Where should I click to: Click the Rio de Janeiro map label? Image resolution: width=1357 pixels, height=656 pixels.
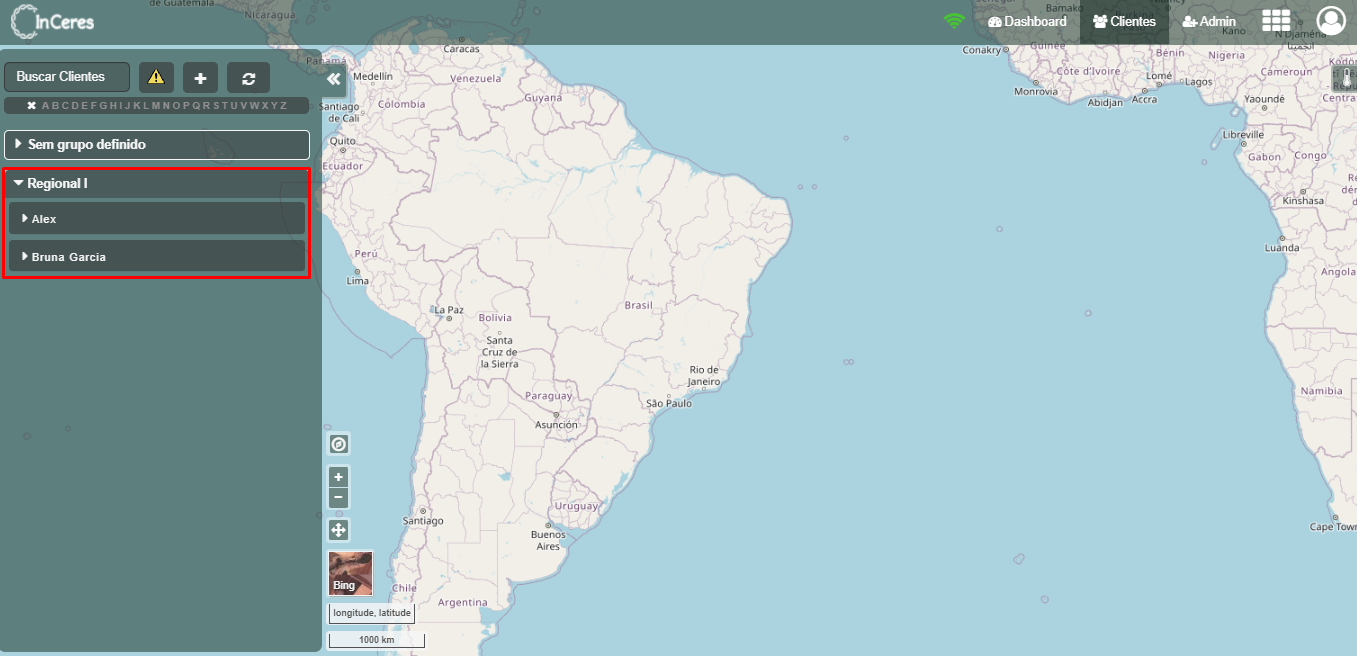(704, 375)
